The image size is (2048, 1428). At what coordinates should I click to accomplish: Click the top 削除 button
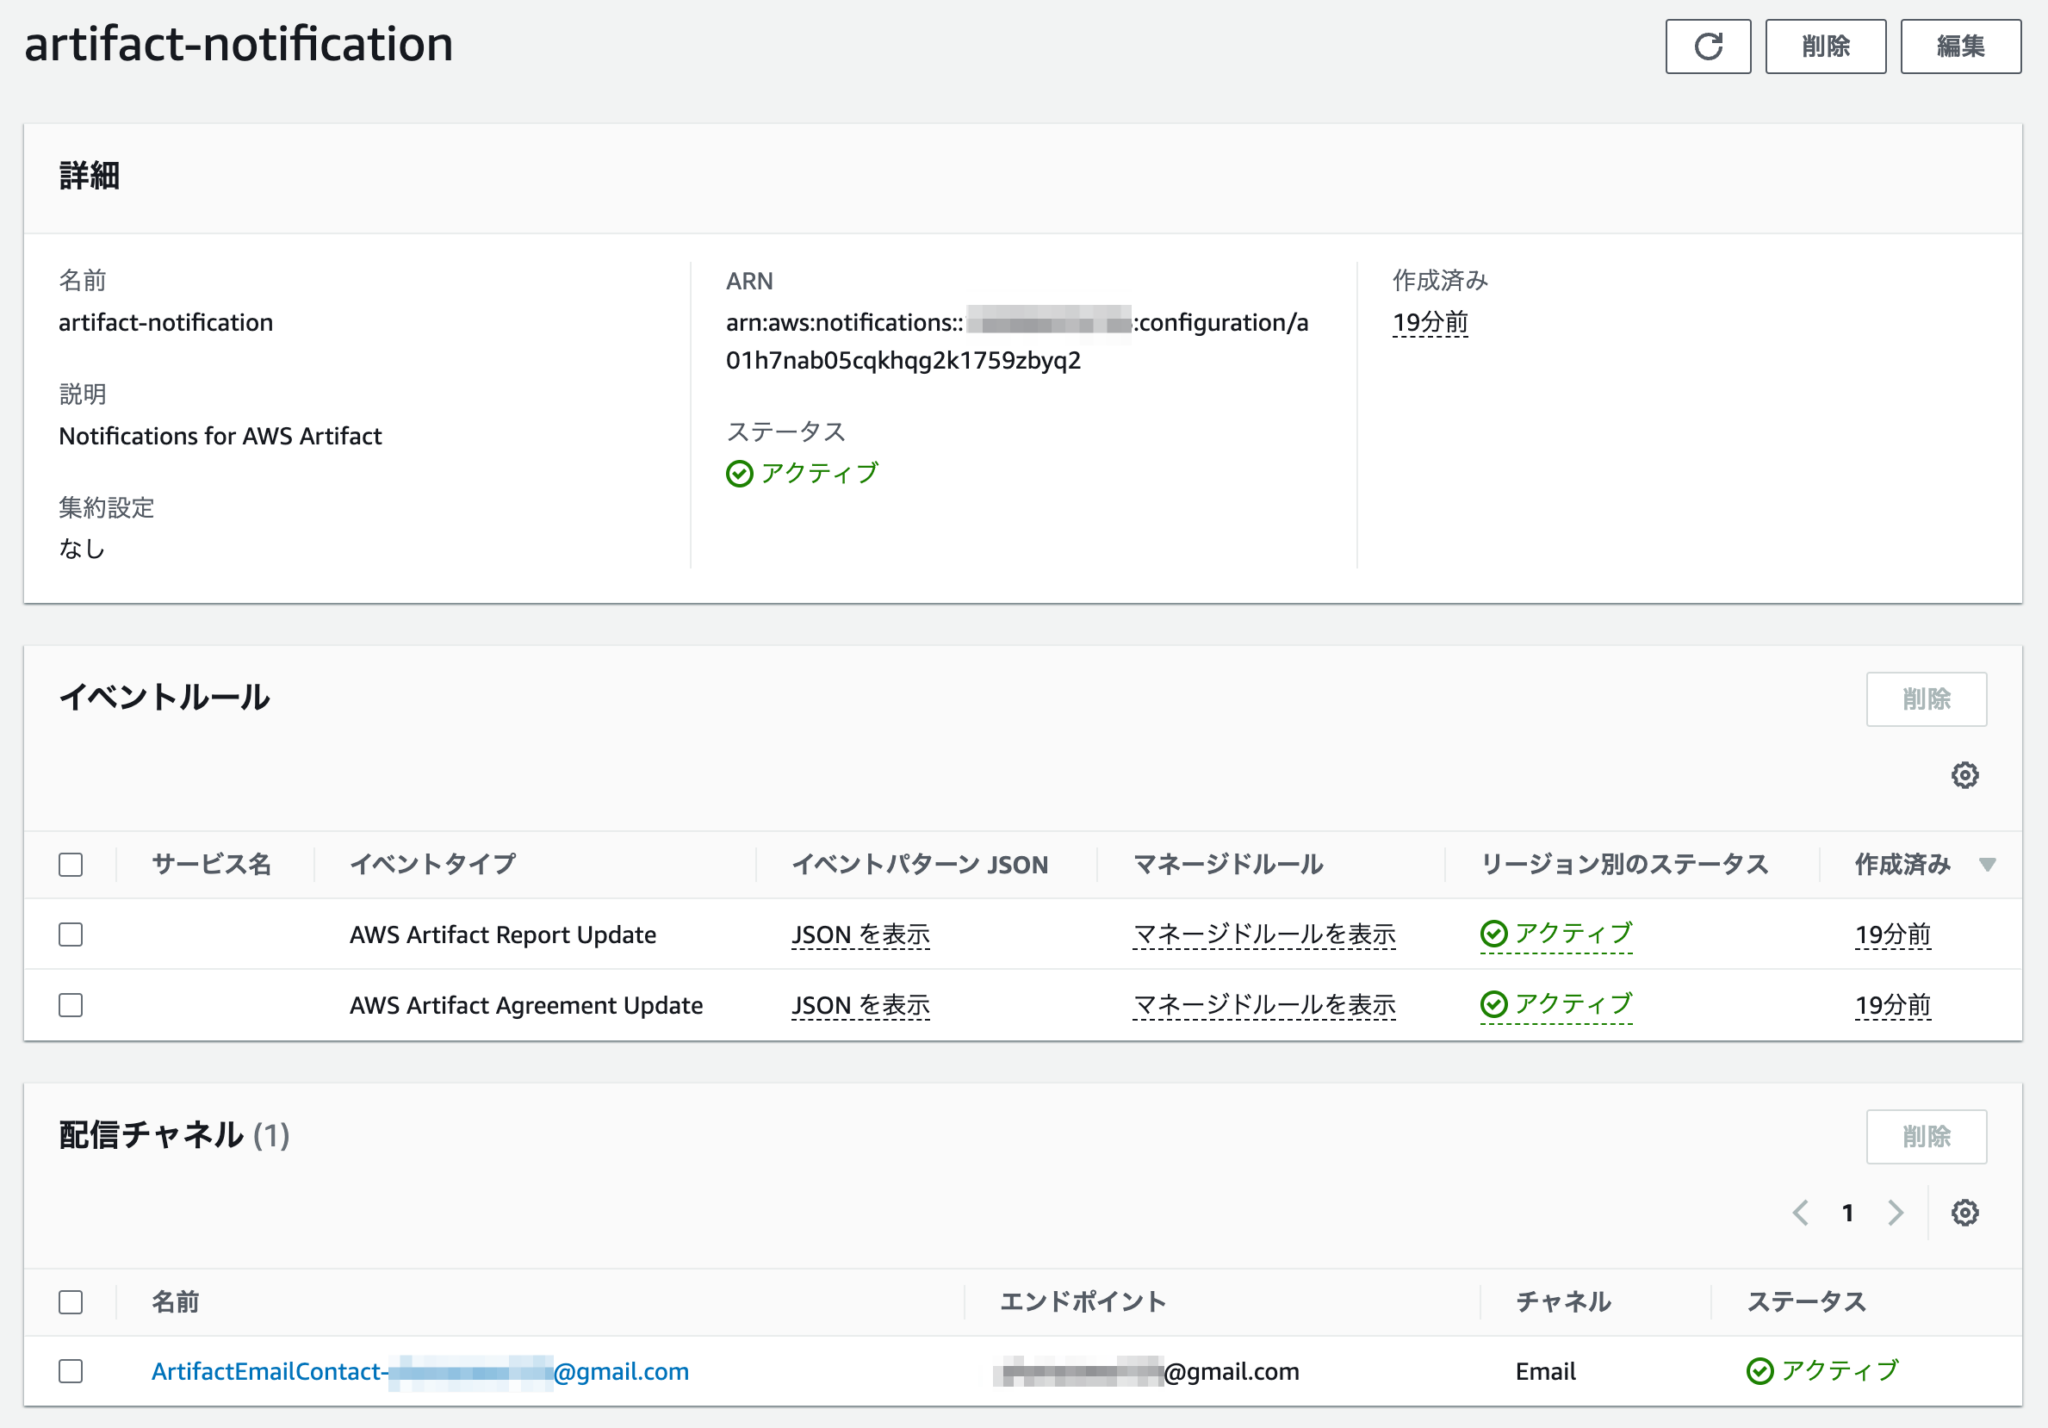[1826, 46]
